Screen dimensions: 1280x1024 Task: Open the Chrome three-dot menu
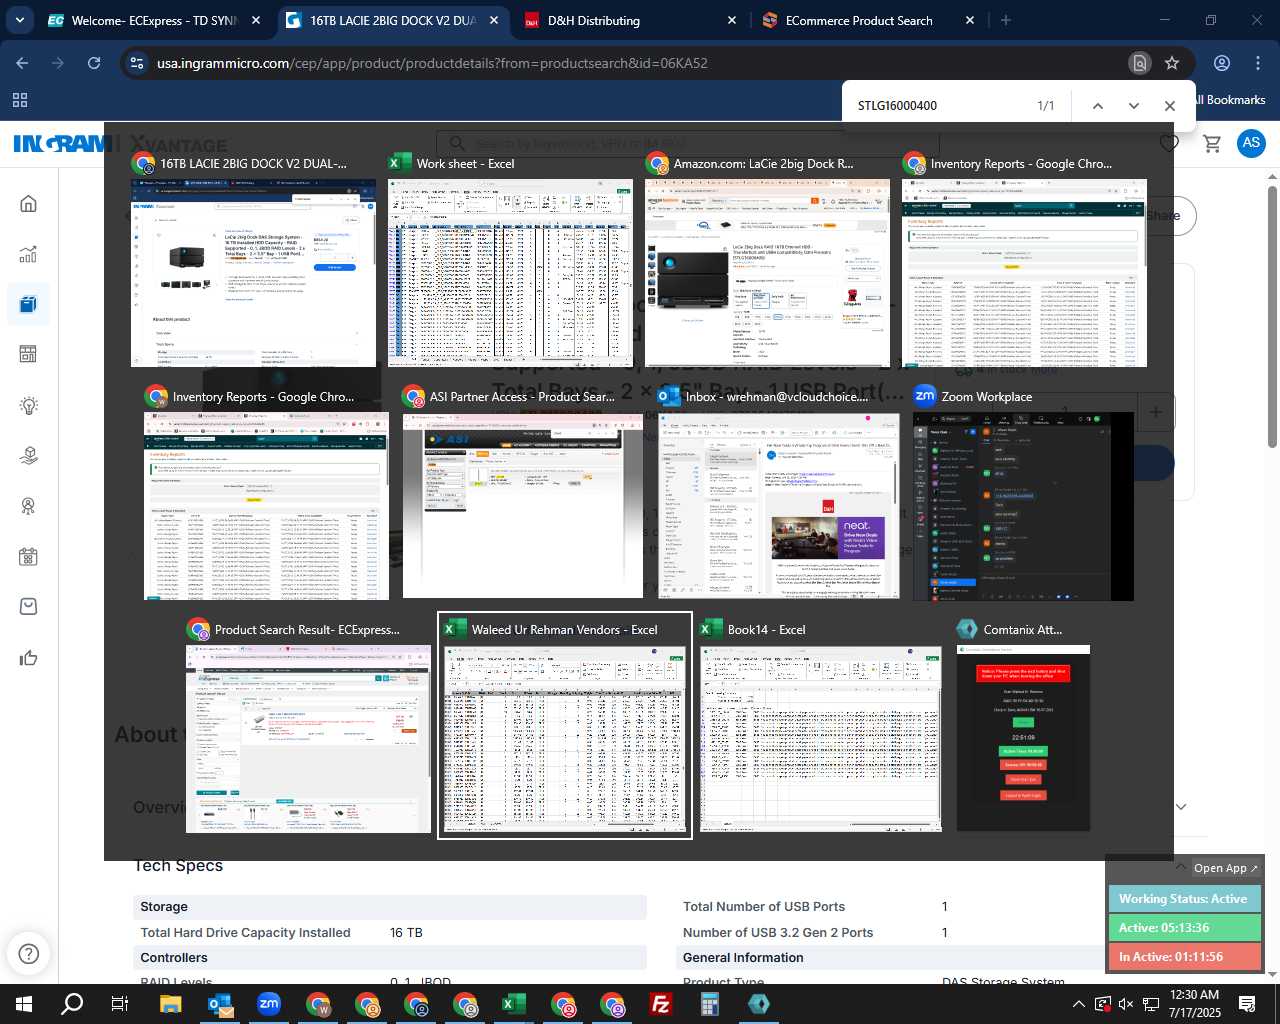coord(1258,63)
